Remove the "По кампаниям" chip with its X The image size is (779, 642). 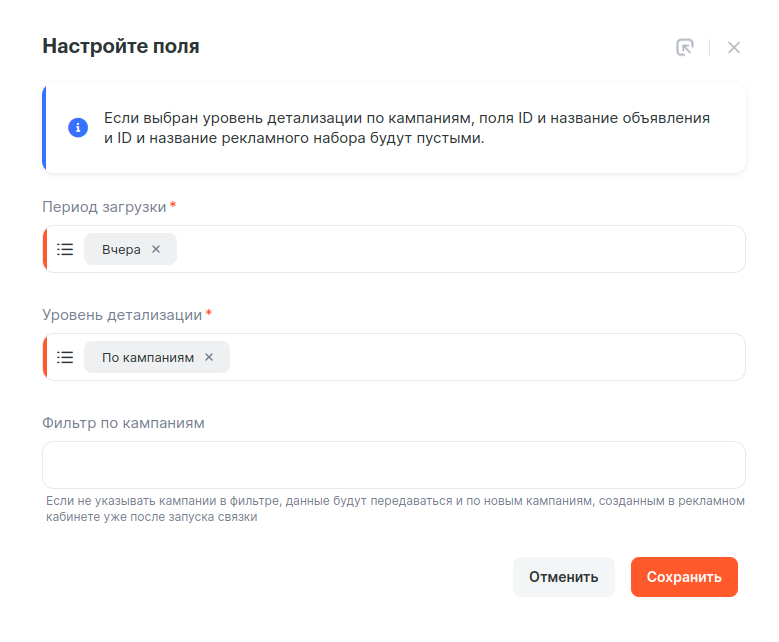[x=209, y=357]
